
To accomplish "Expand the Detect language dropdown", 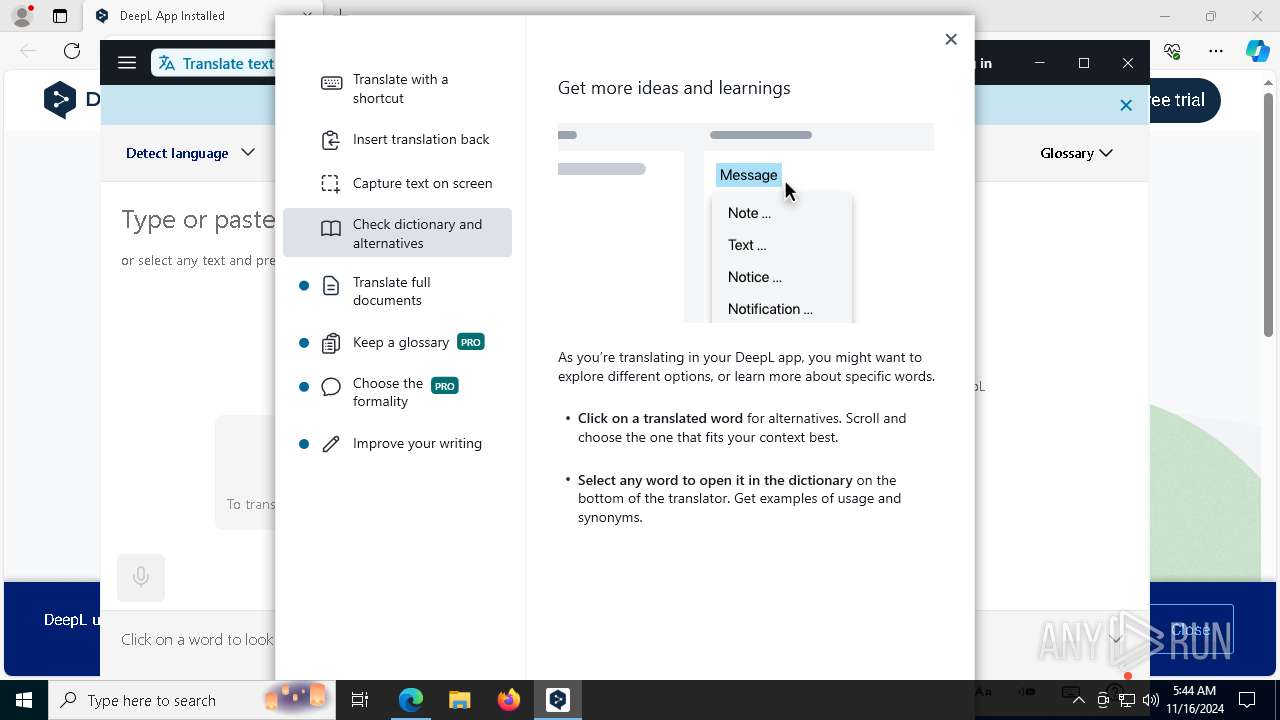I will (x=190, y=153).
